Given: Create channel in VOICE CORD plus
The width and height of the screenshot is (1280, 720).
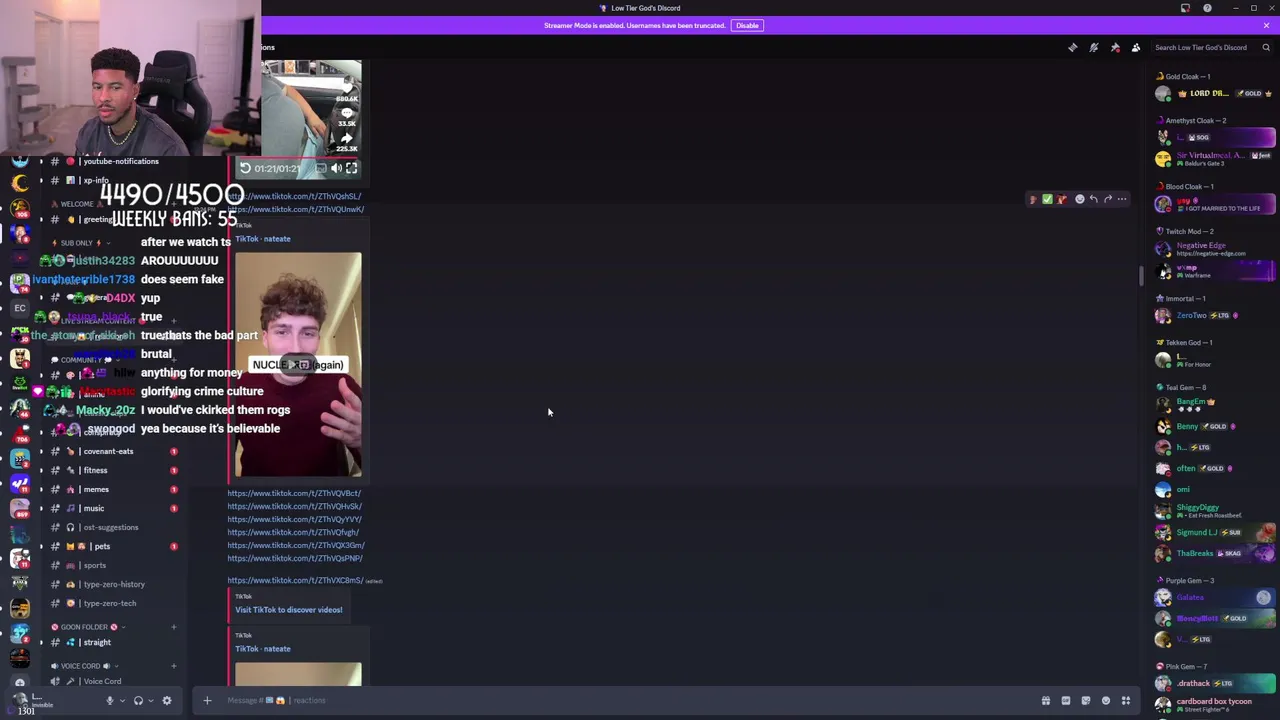Looking at the screenshot, I should point(173,666).
